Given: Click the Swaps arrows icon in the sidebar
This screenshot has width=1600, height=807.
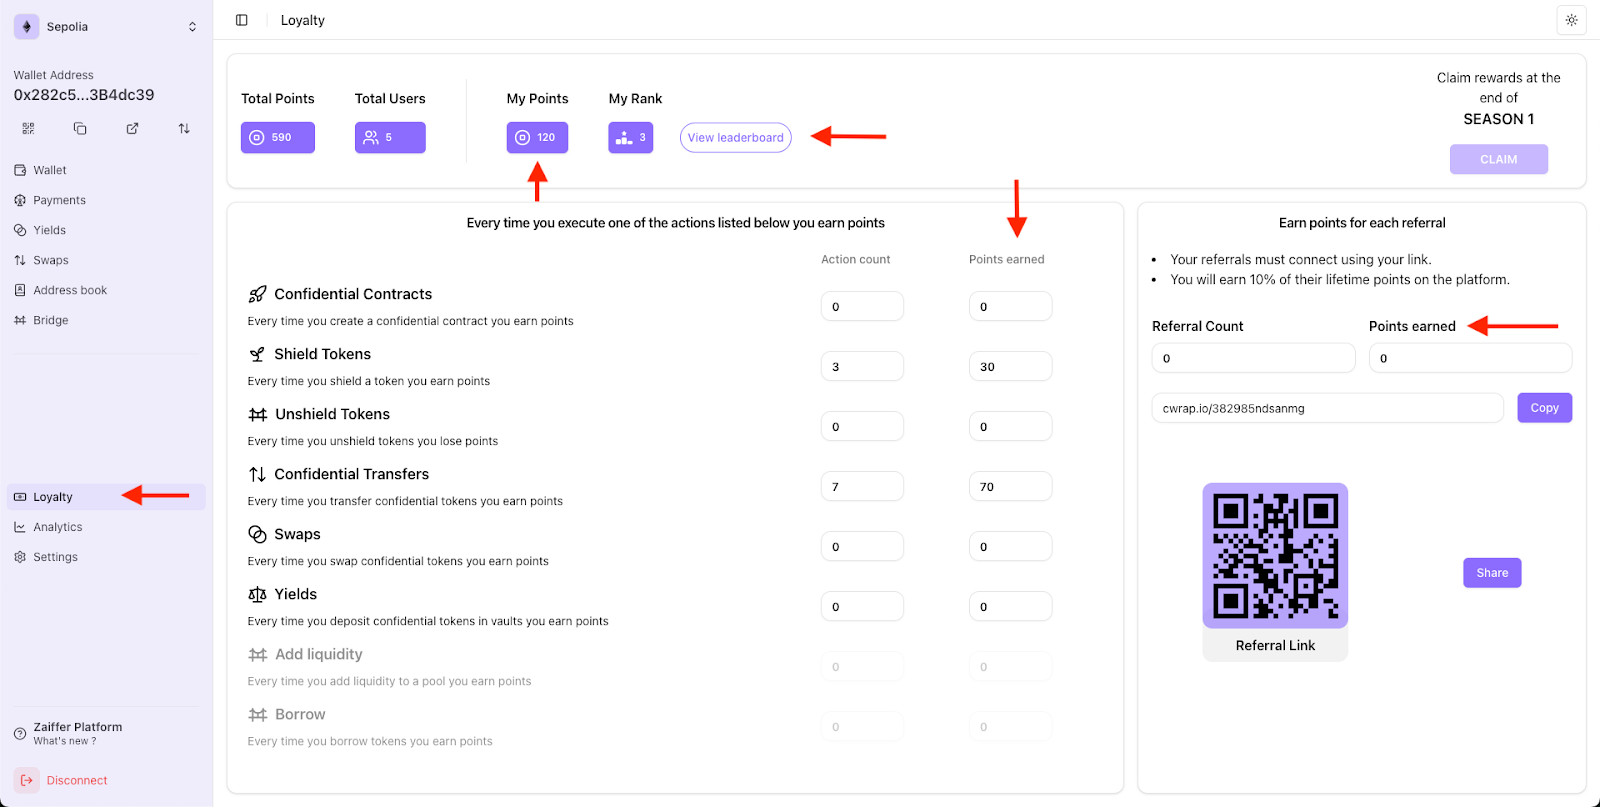Looking at the screenshot, I should [20, 260].
